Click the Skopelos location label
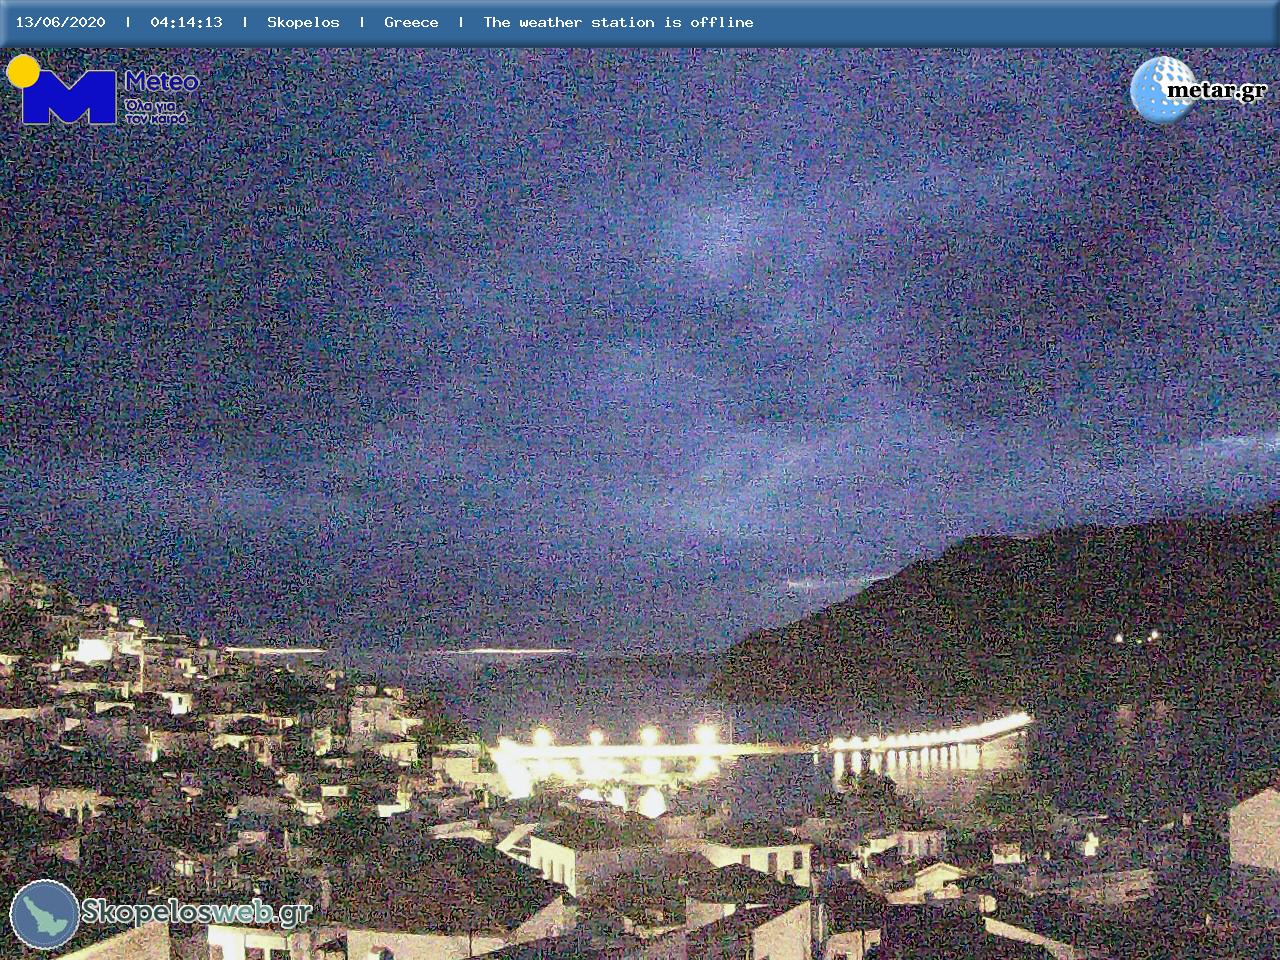Viewport: 1280px width, 960px height. 303,22
